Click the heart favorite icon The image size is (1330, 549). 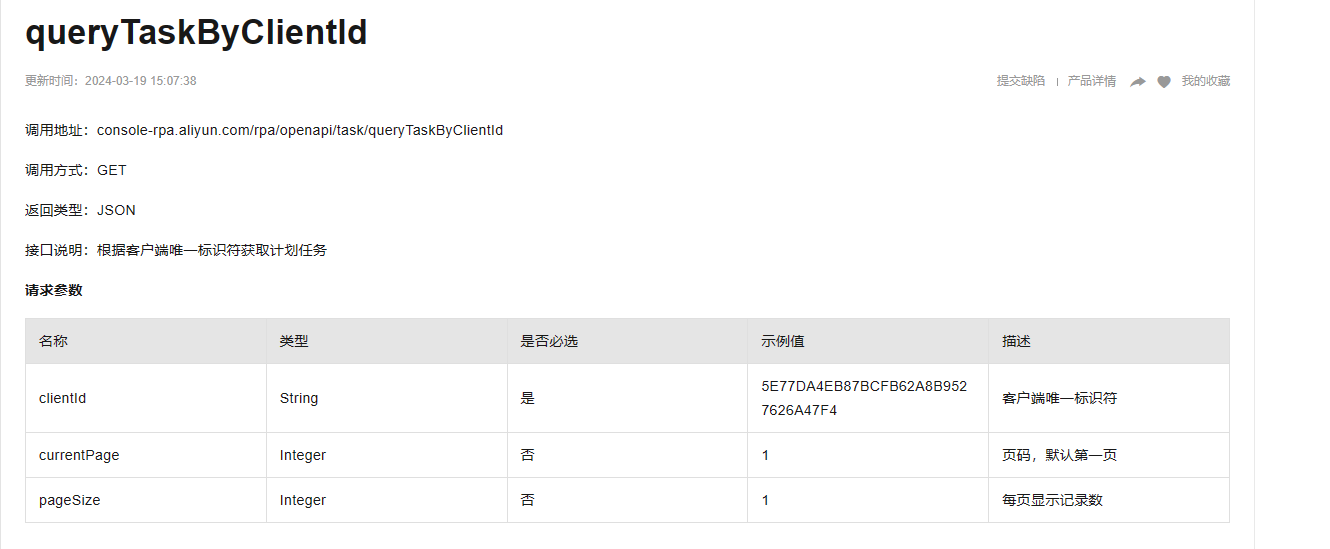tap(1164, 82)
